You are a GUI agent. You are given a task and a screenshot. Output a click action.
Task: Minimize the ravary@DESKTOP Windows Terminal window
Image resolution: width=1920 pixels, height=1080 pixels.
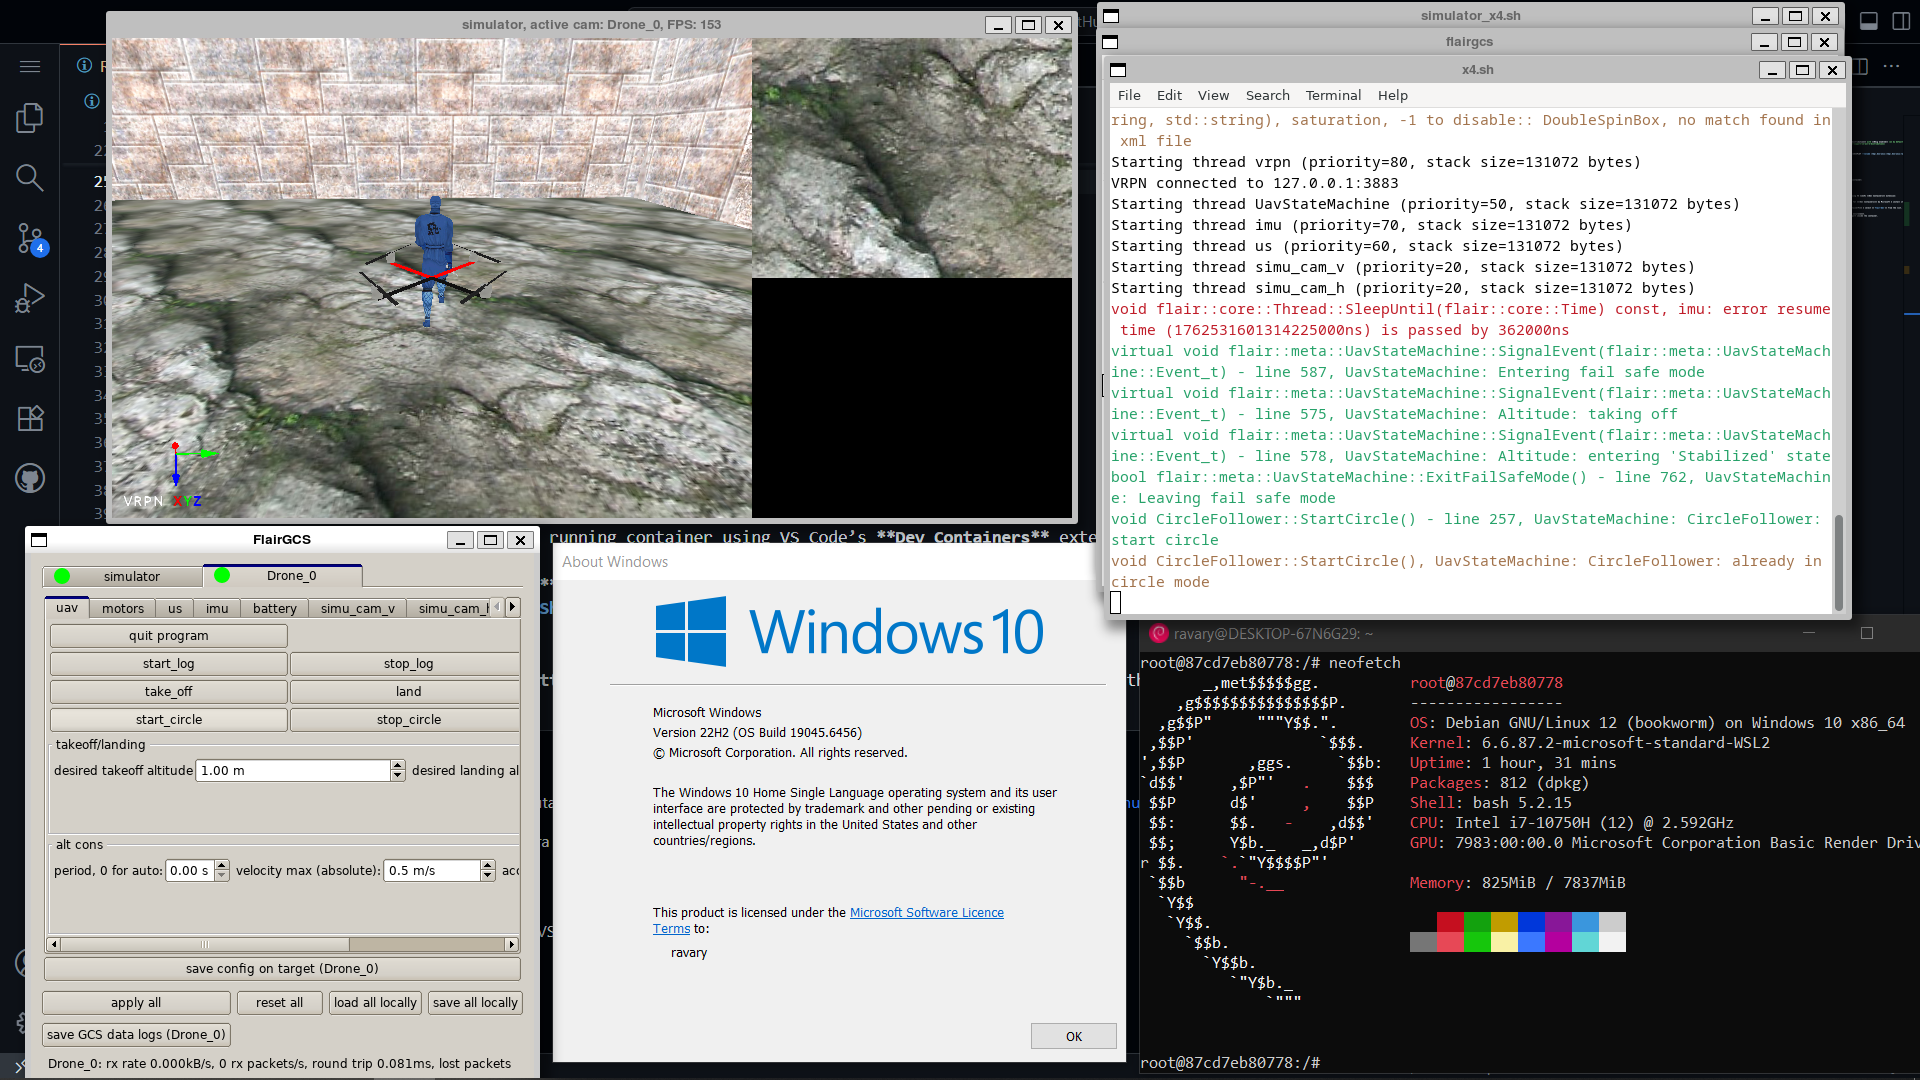(1808, 633)
